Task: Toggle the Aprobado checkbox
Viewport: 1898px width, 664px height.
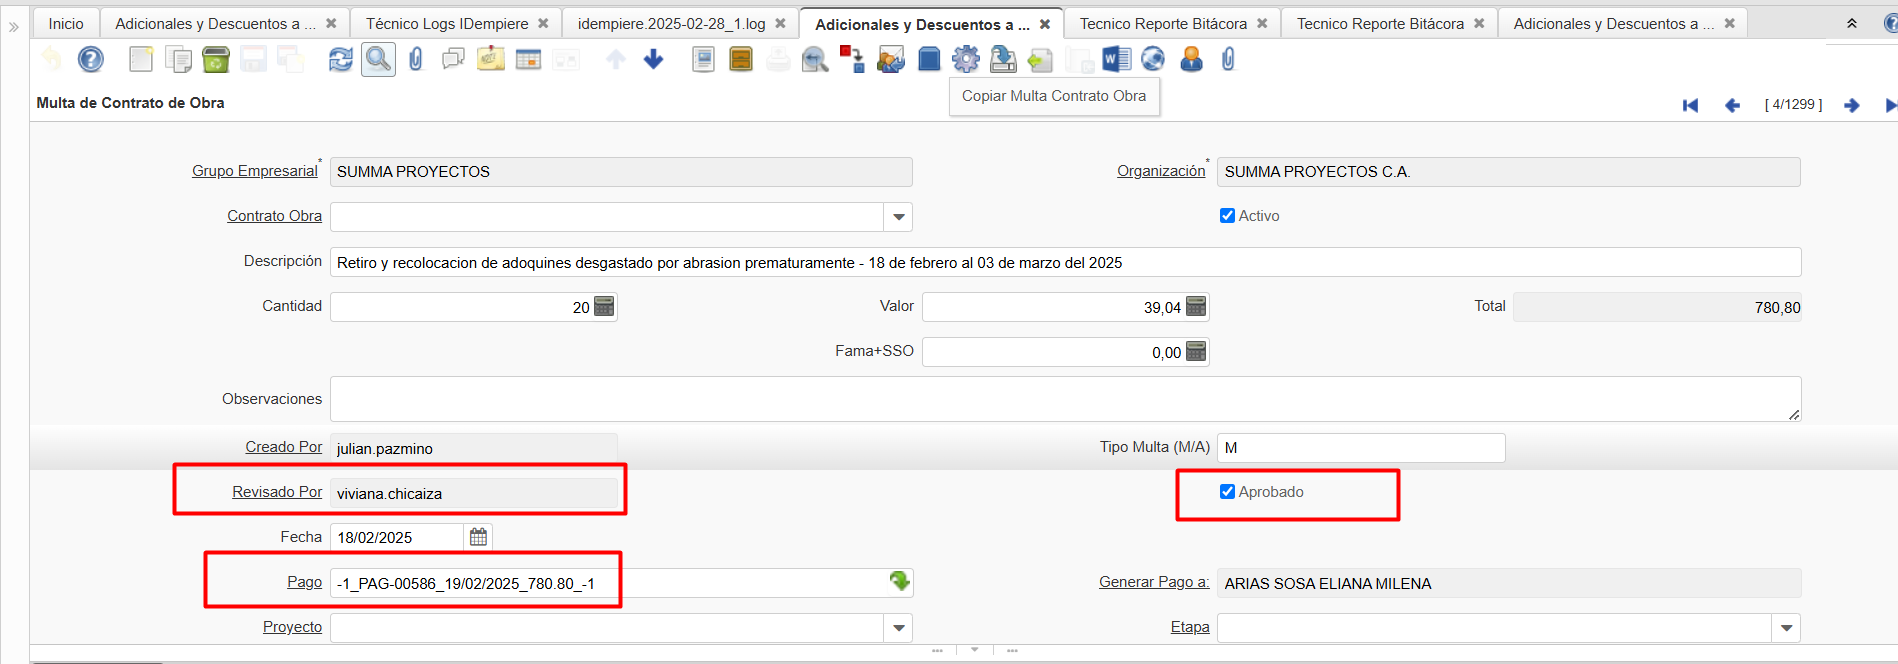Action: tap(1227, 492)
